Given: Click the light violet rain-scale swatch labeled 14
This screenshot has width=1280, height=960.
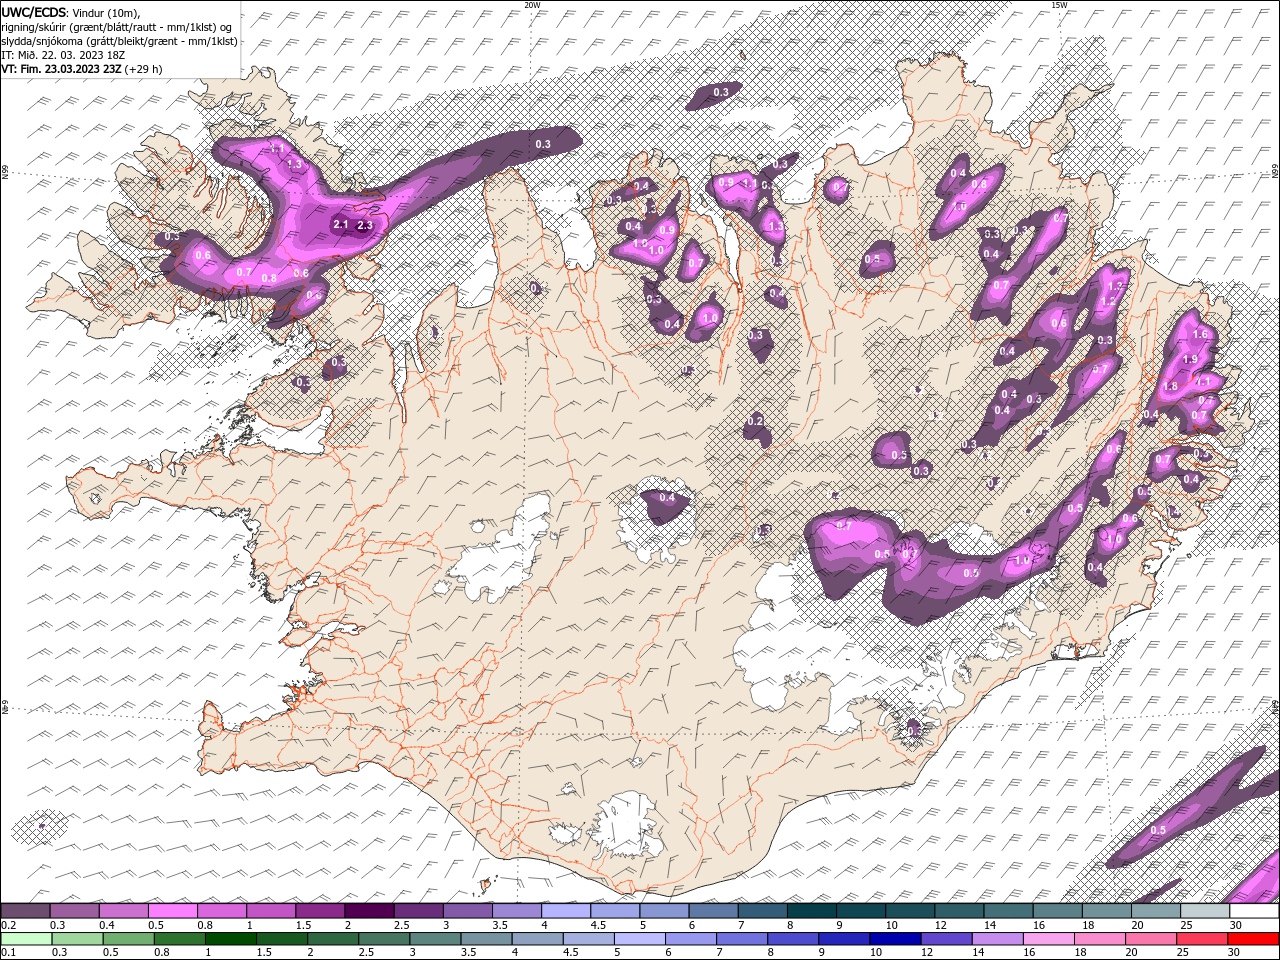Looking at the screenshot, I should click(996, 939).
